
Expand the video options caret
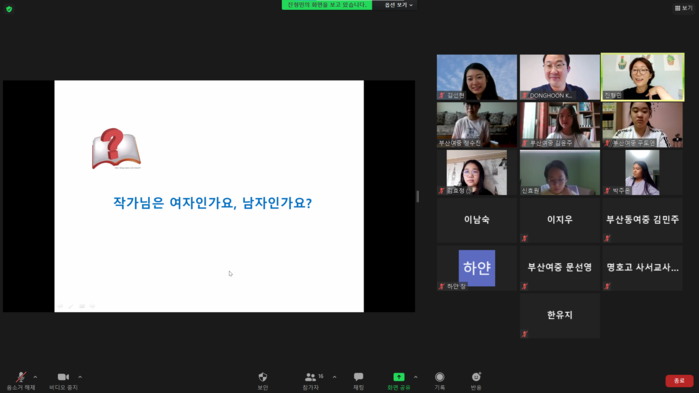80,377
